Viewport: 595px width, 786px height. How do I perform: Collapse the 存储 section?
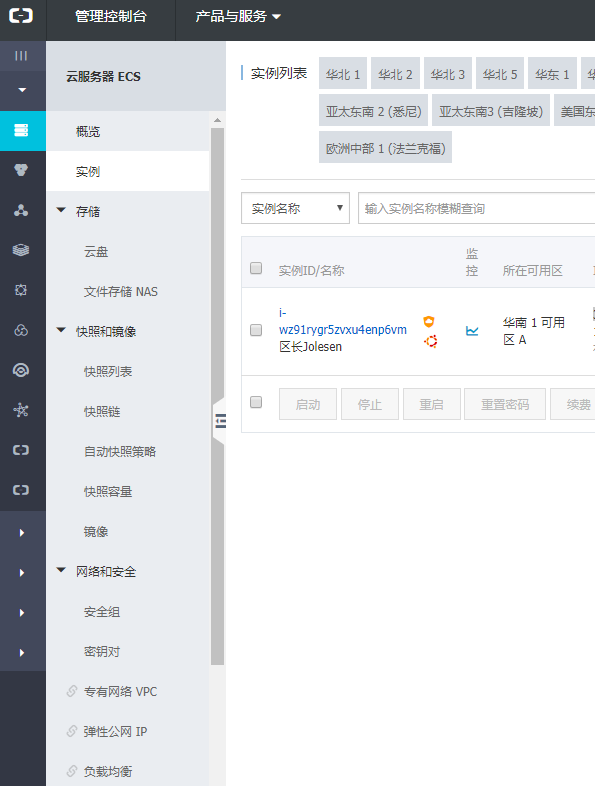point(61,211)
